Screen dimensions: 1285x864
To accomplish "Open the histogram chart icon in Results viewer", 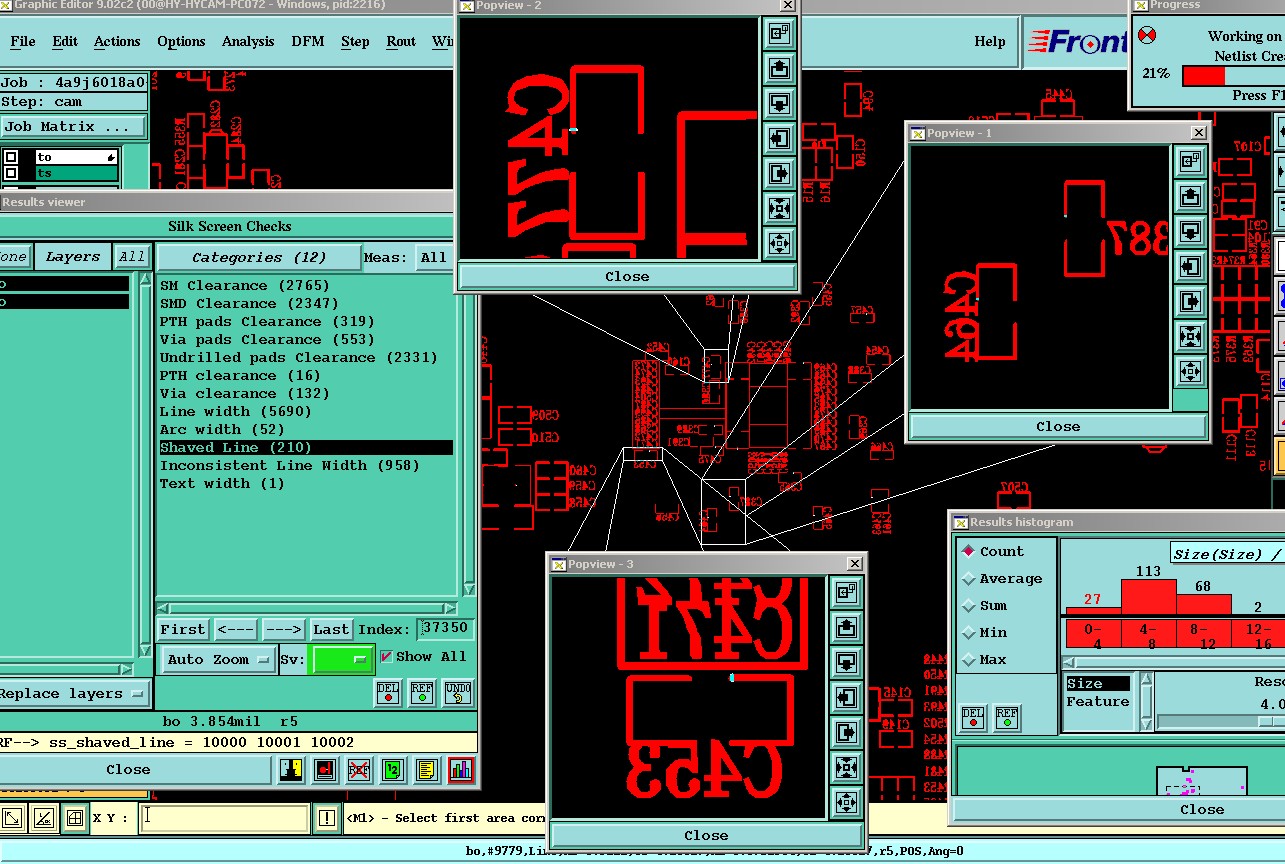I will click(x=461, y=770).
